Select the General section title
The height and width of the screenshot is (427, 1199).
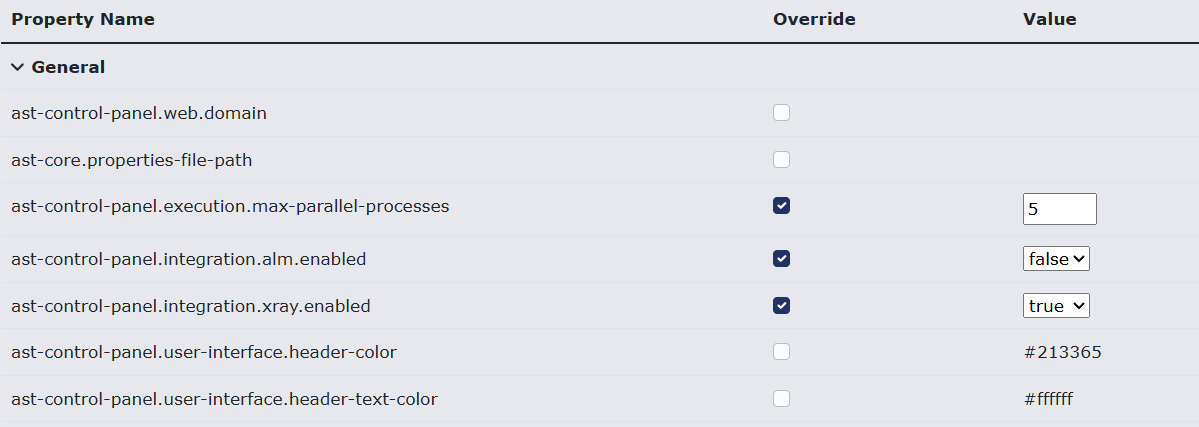coord(68,67)
